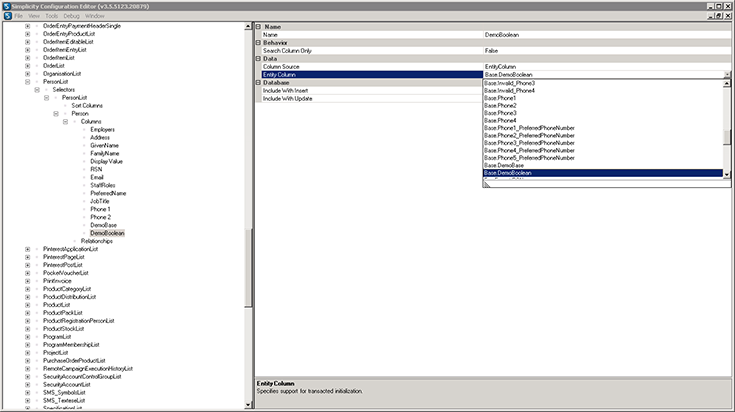Select Base.Phone3 in dropdown list
Screen dimensions: 735x412
click(500, 113)
